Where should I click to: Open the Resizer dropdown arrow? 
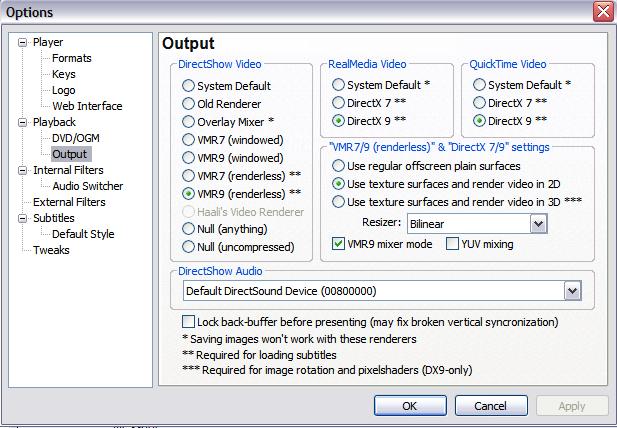click(x=538, y=224)
